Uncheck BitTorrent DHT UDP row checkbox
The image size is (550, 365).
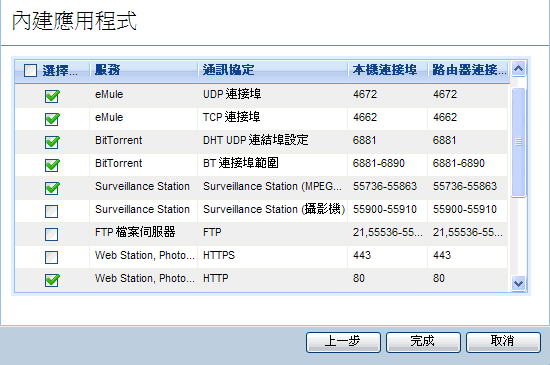[52, 142]
